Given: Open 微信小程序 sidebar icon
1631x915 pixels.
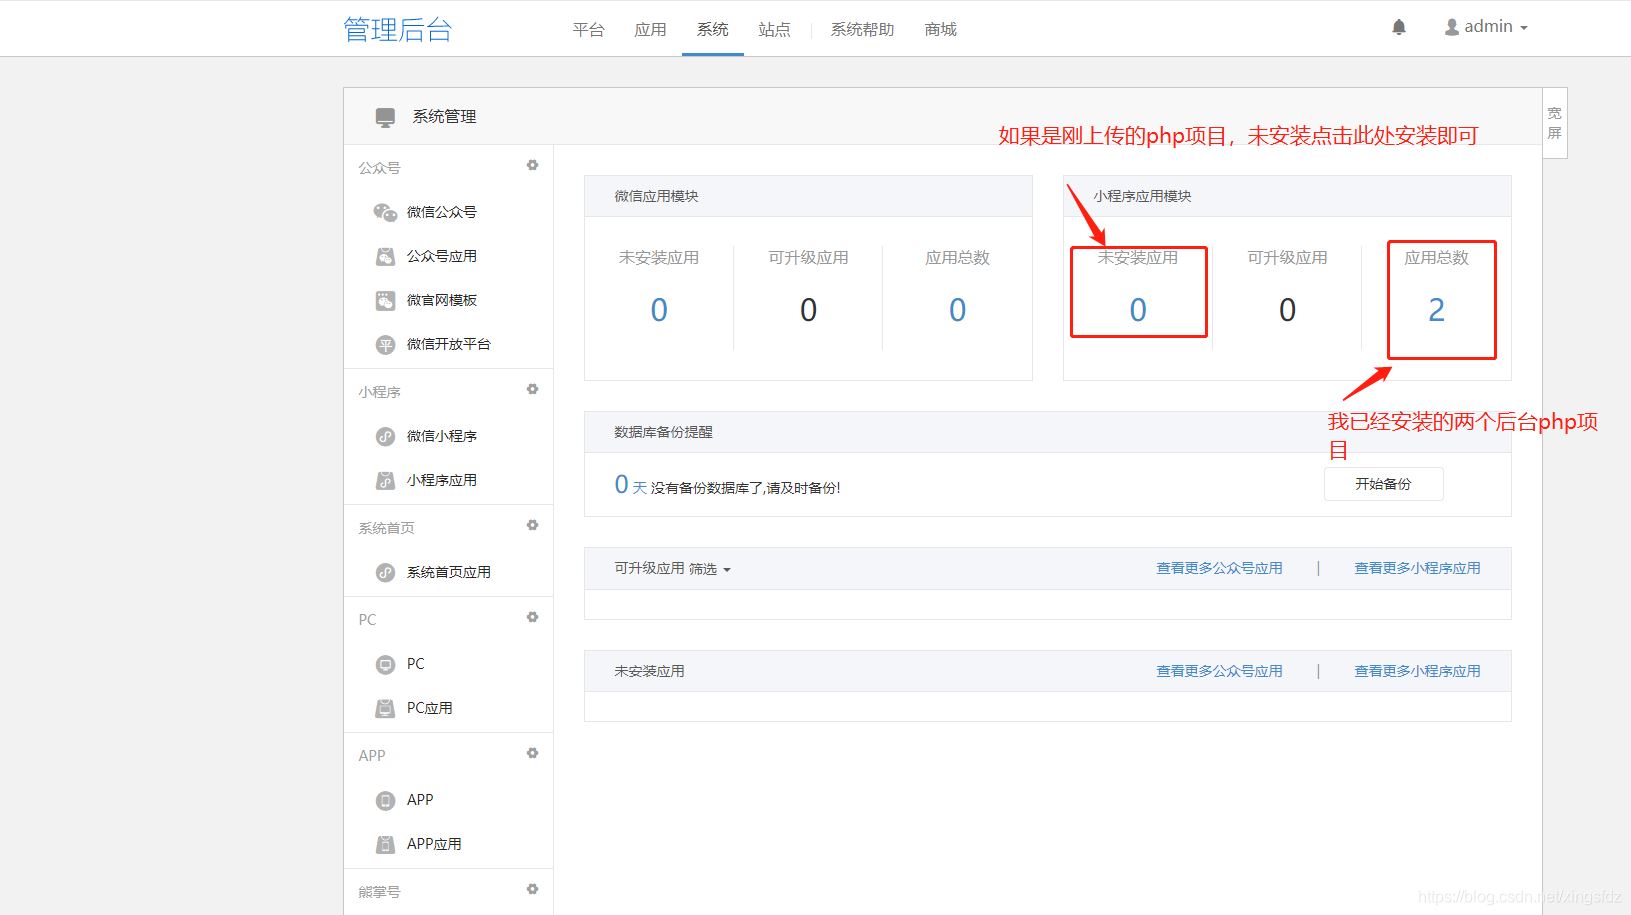Looking at the screenshot, I should 385,437.
